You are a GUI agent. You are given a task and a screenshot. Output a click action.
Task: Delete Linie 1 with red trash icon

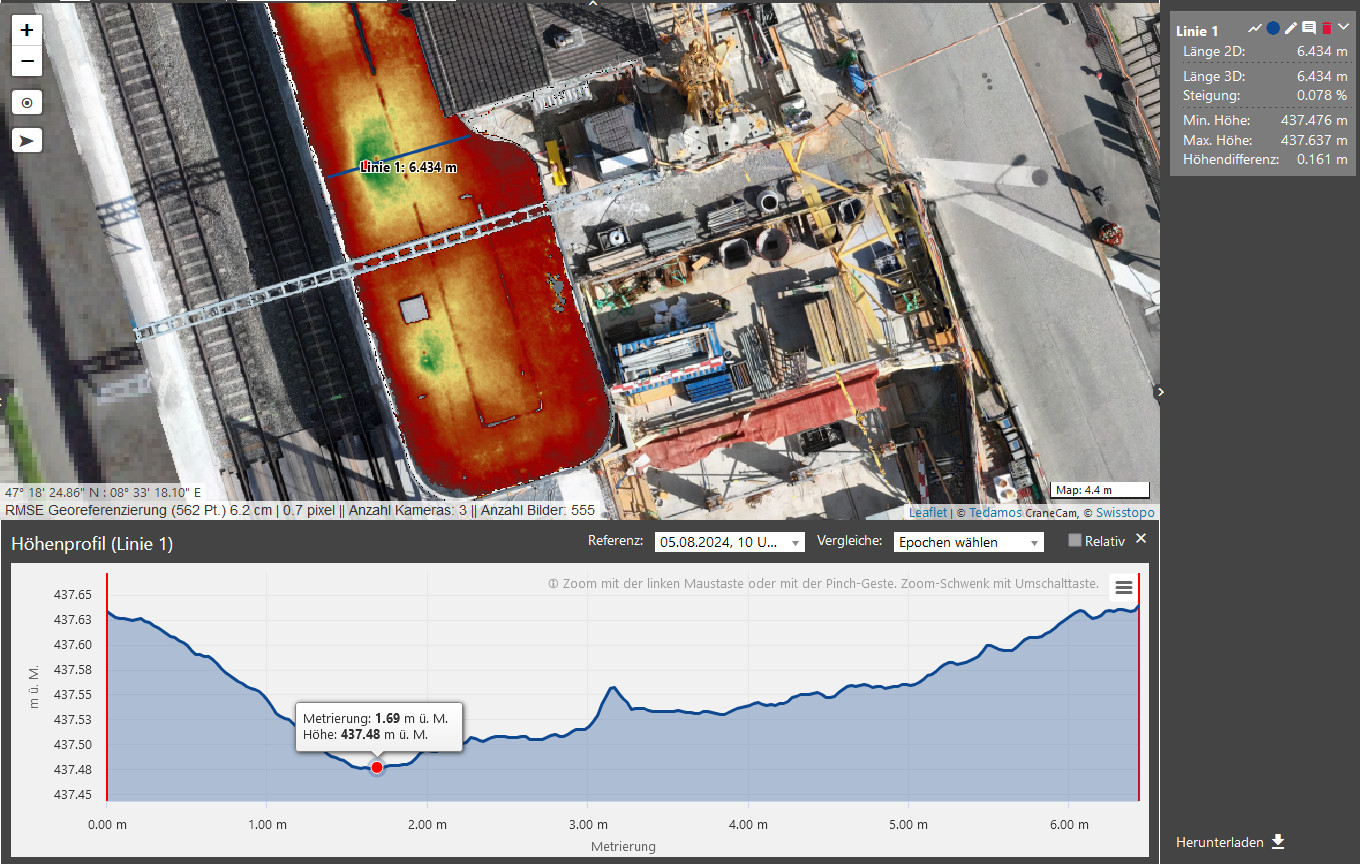click(x=1327, y=29)
